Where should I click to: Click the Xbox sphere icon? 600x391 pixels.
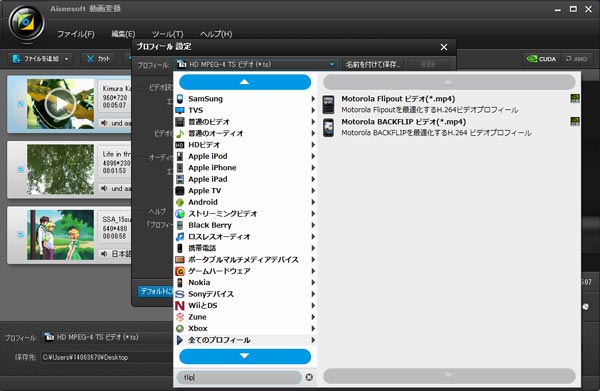(x=180, y=328)
